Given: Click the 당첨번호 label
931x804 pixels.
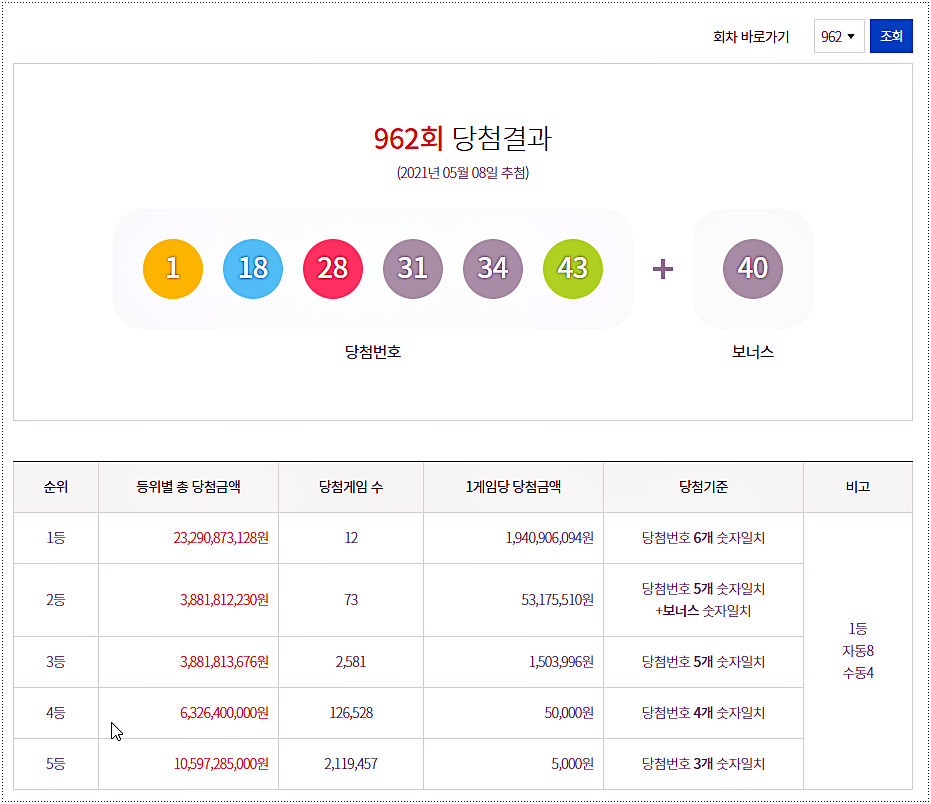Looking at the screenshot, I should [373, 352].
